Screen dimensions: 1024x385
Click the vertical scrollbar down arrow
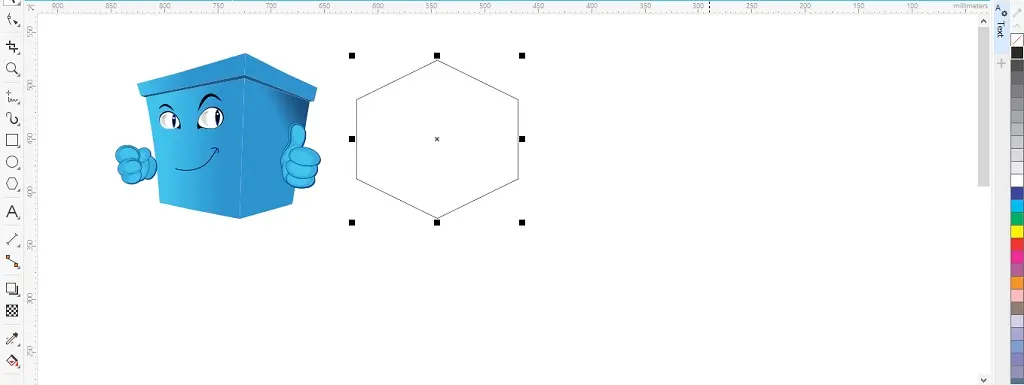tap(984, 379)
